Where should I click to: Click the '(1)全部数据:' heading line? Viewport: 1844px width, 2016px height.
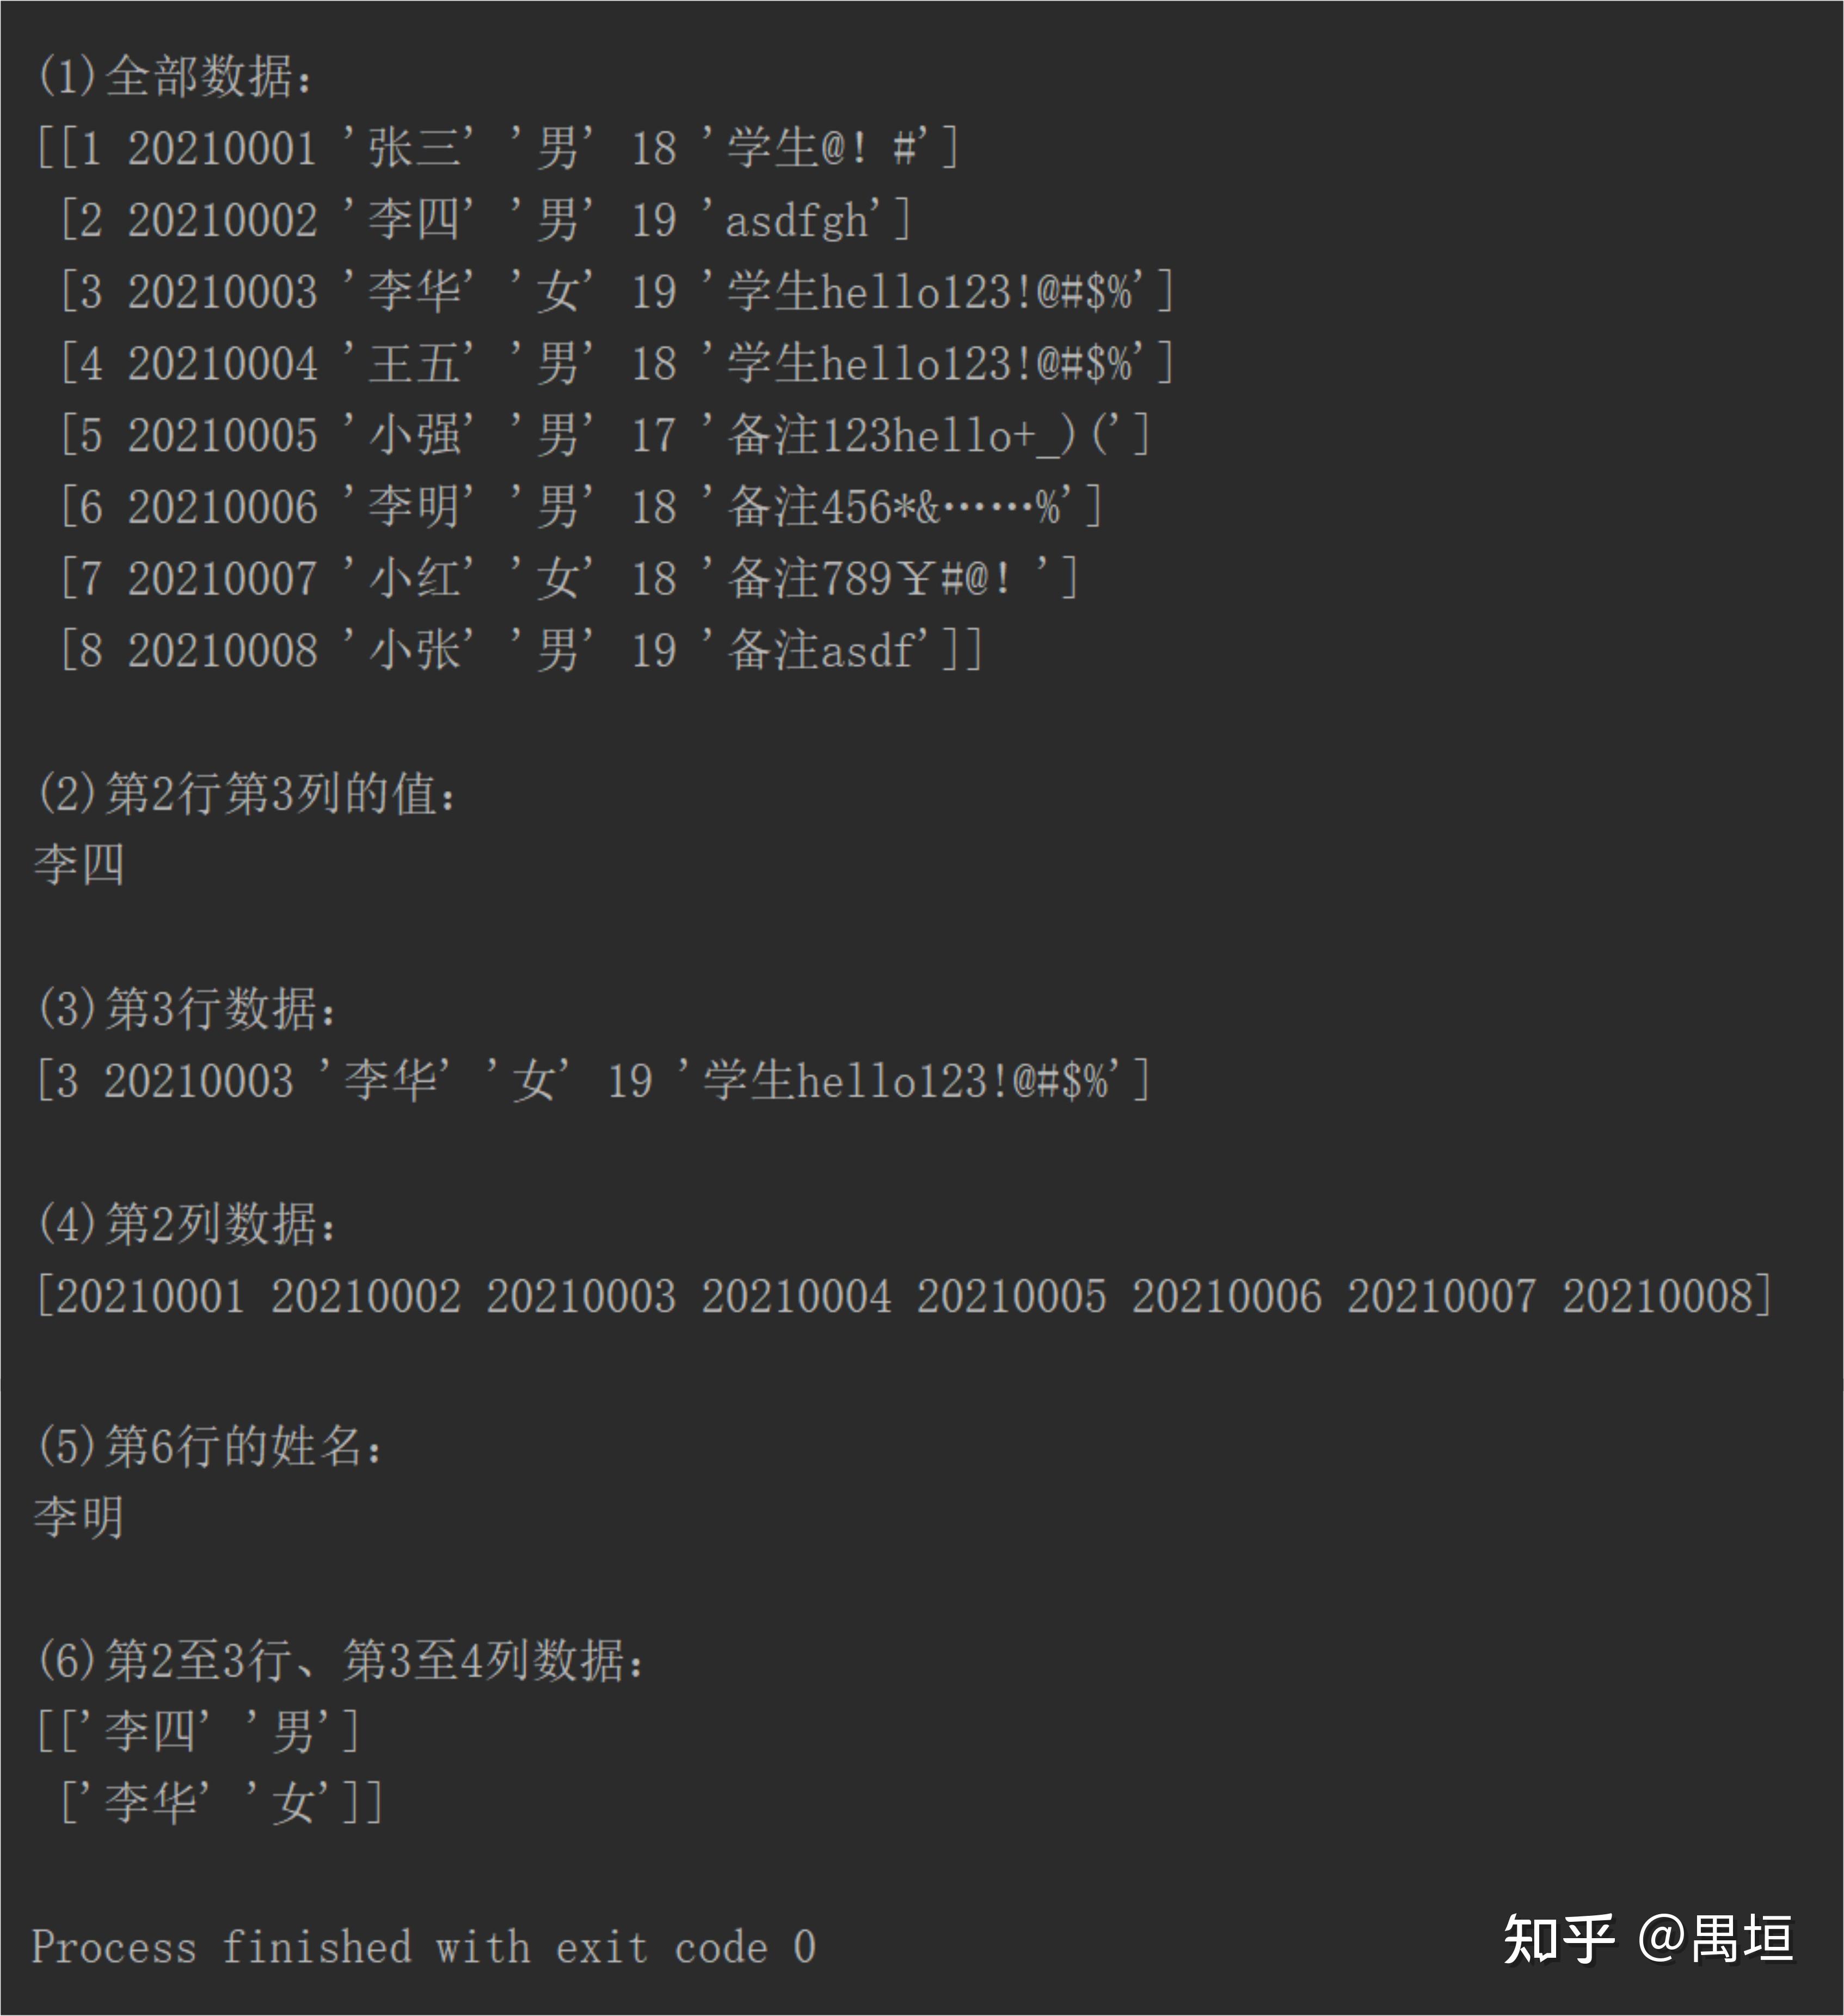tap(174, 77)
